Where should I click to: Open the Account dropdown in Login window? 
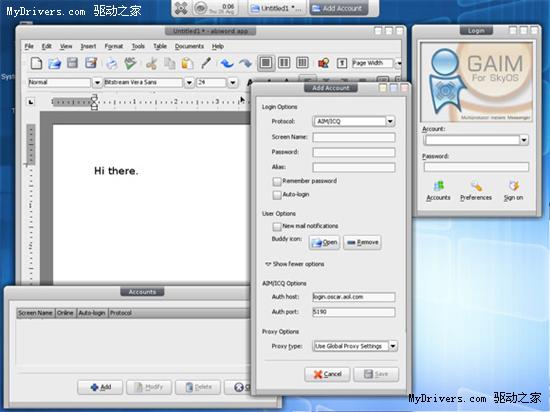[x=524, y=140]
